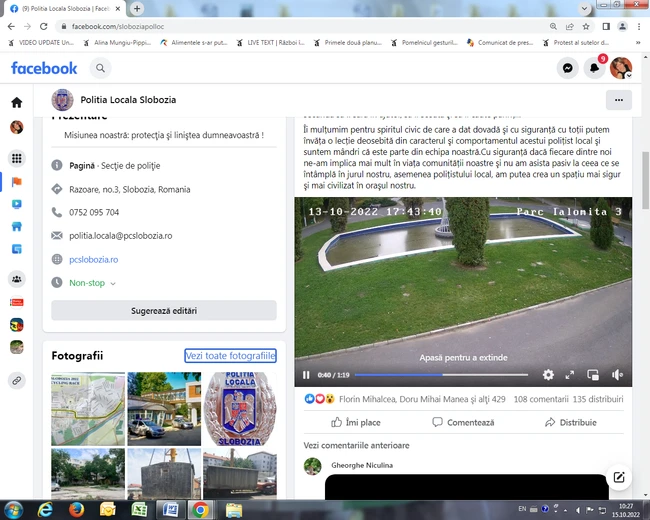Open profile avatar shortcut in left sidebar
650x520 pixels.
point(17,127)
